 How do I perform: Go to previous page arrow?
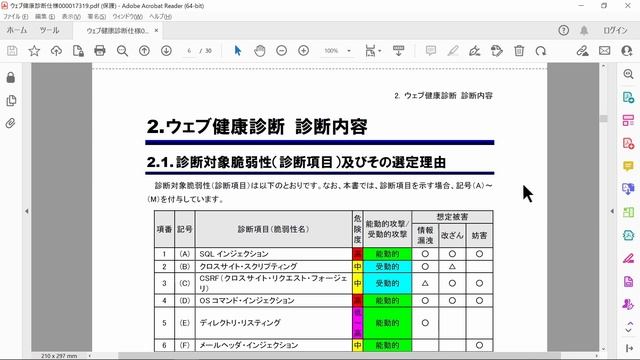tap(144, 51)
